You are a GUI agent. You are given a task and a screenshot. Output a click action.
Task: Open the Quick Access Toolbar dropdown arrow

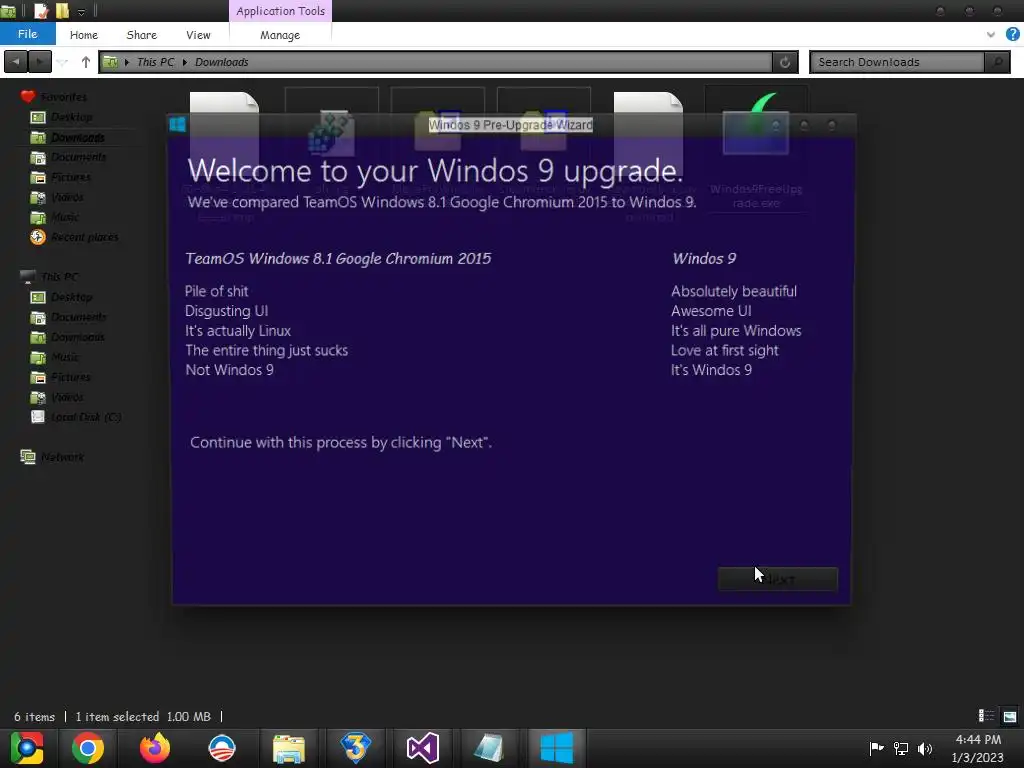pyautogui.click(x=81, y=11)
